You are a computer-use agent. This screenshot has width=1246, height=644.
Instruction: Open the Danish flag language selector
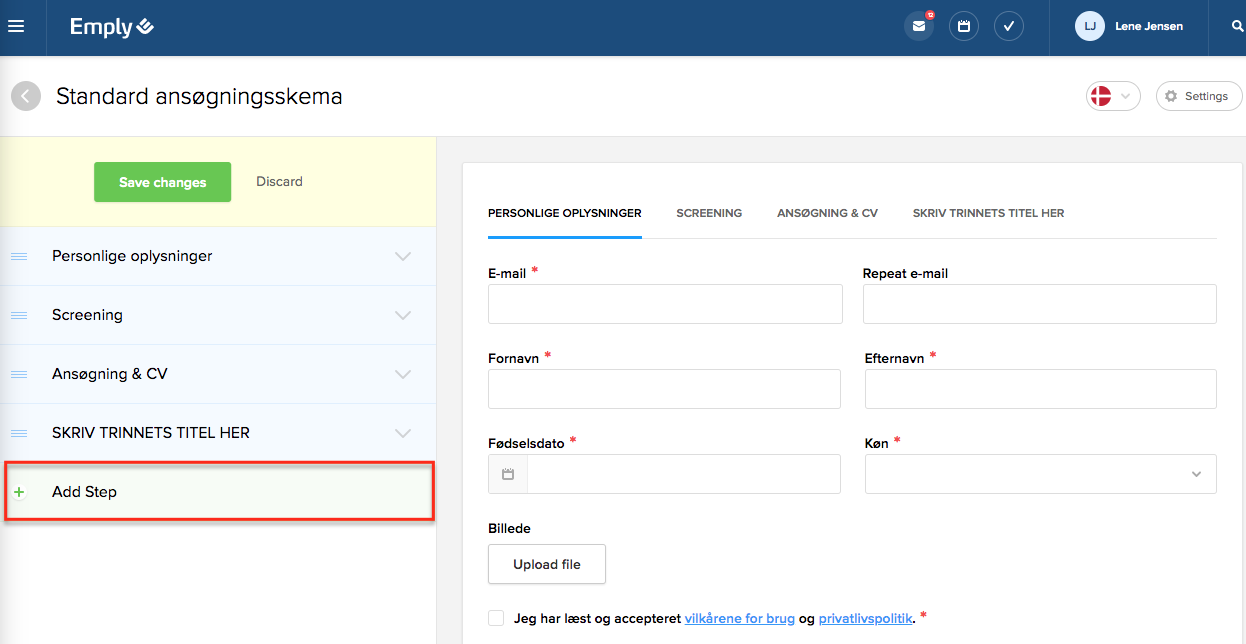tap(1112, 96)
